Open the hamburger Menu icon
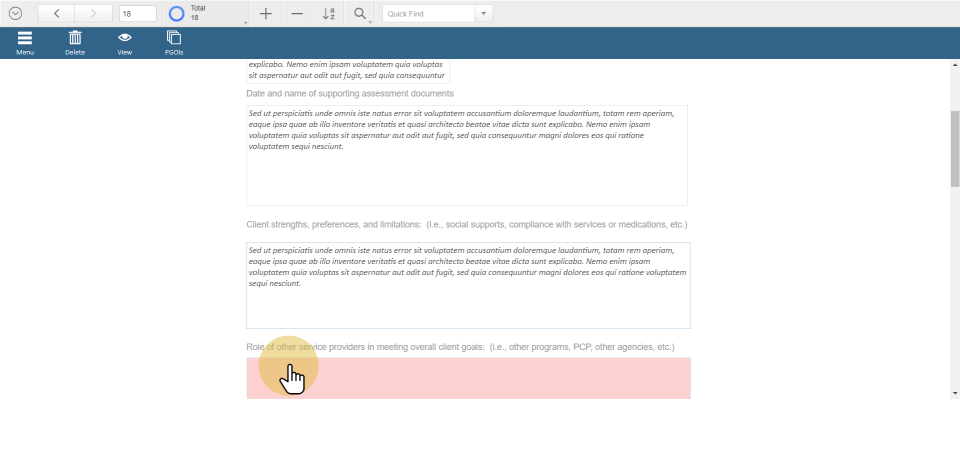Screen dimensions: 960x469 (x=25, y=42)
